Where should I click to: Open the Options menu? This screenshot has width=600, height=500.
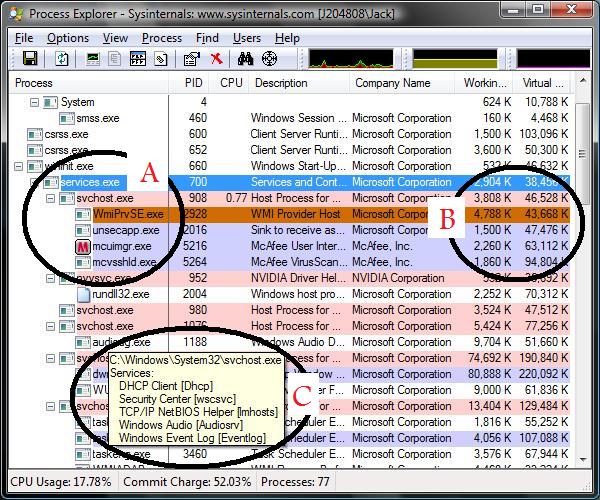pos(68,38)
